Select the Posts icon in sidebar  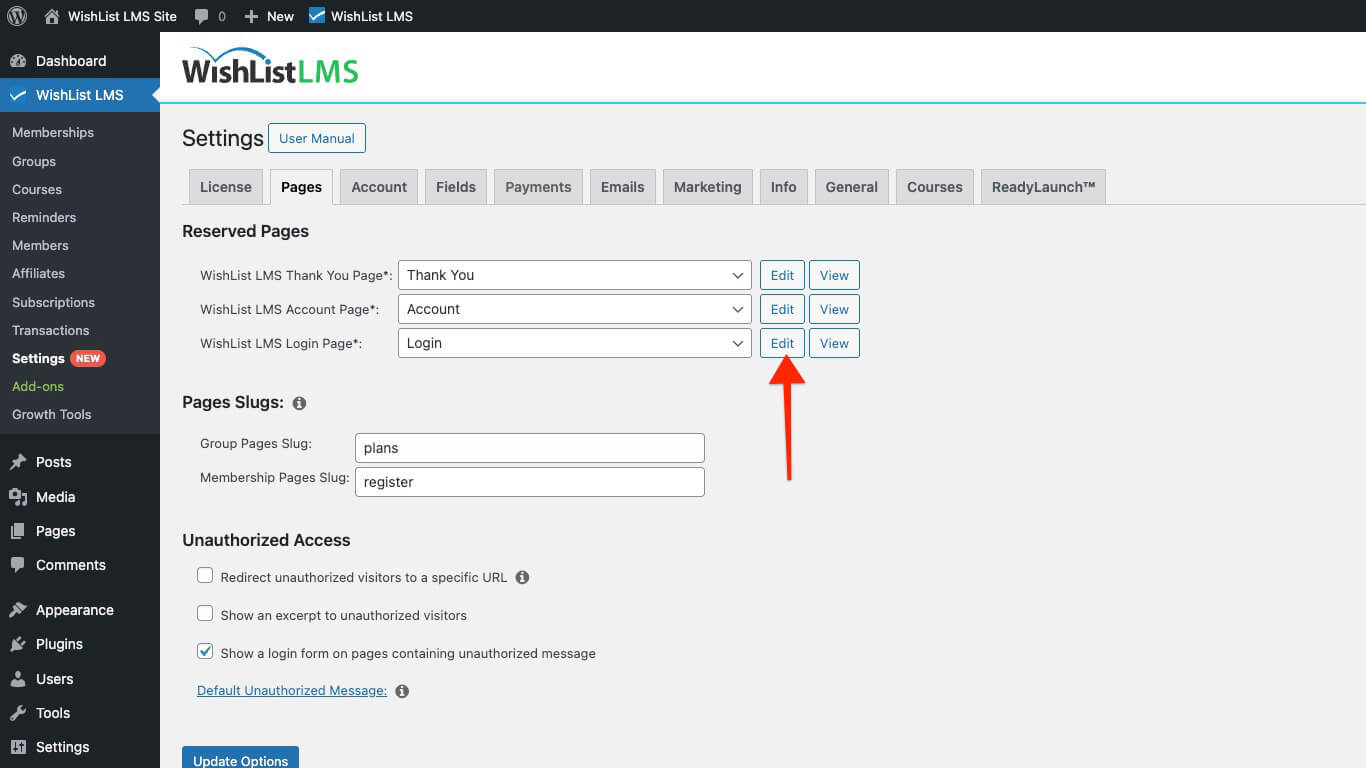point(20,461)
